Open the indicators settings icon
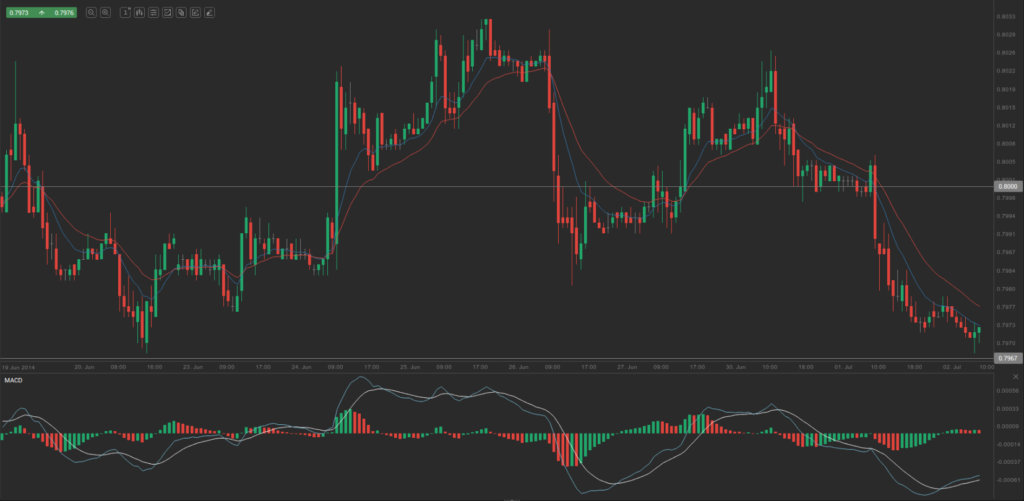Viewport: 1024px width, 501px height. (x=153, y=13)
